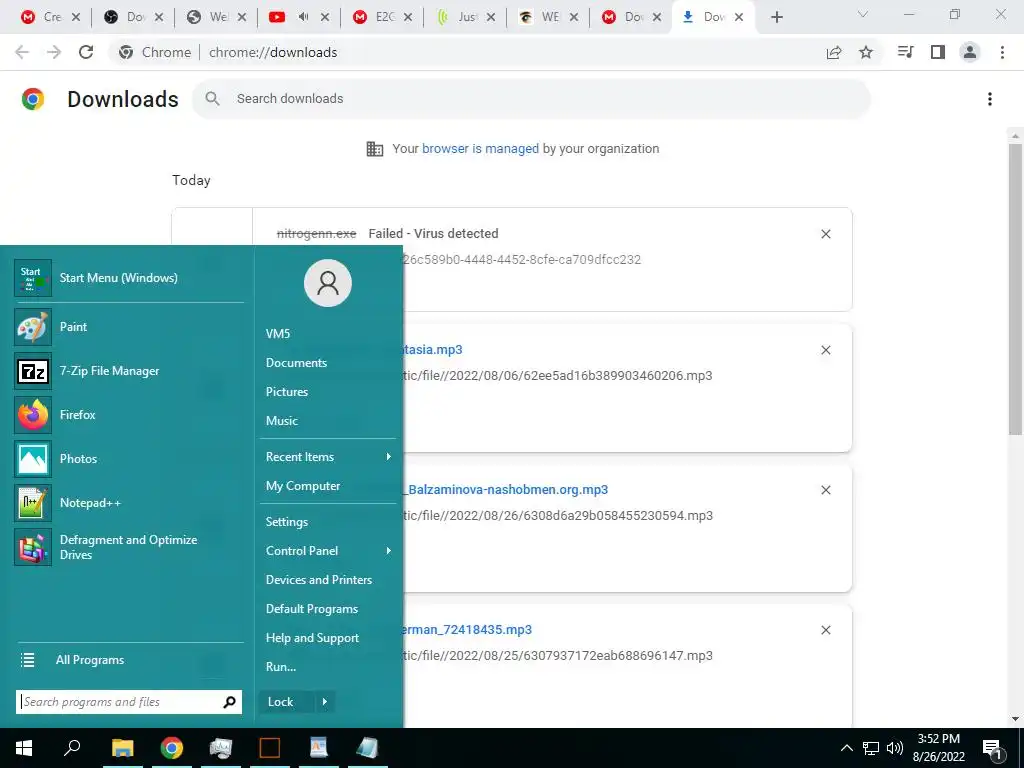Open Paint from the start menu
This screenshot has width=1024, height=768.
129,327
